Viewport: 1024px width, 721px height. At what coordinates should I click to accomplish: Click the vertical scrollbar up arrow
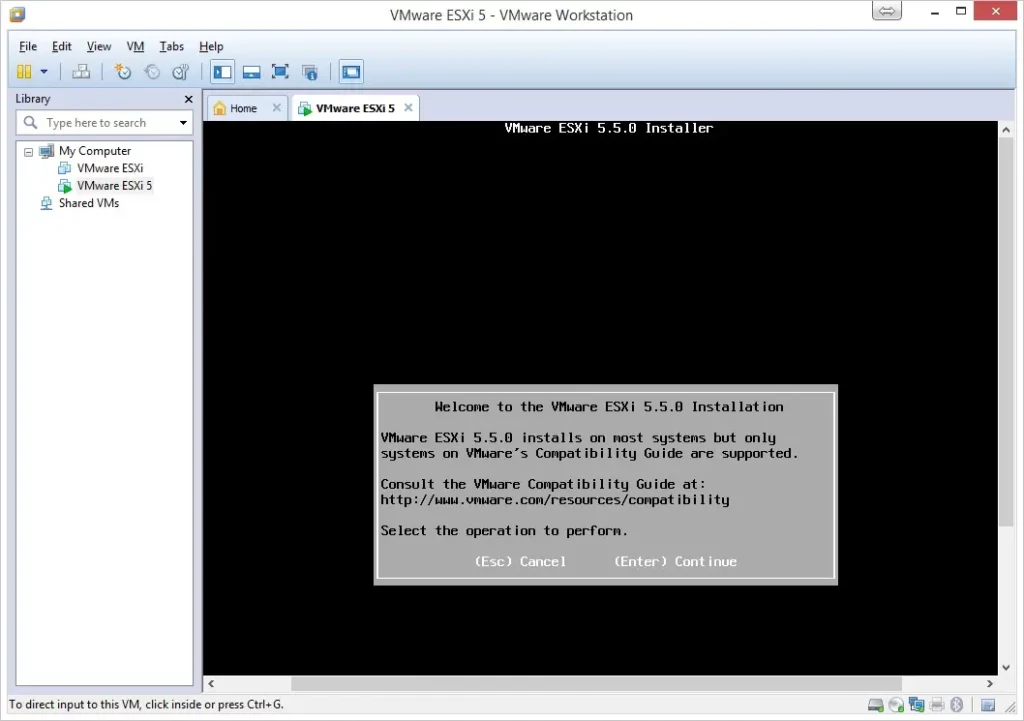[1006, 130]
